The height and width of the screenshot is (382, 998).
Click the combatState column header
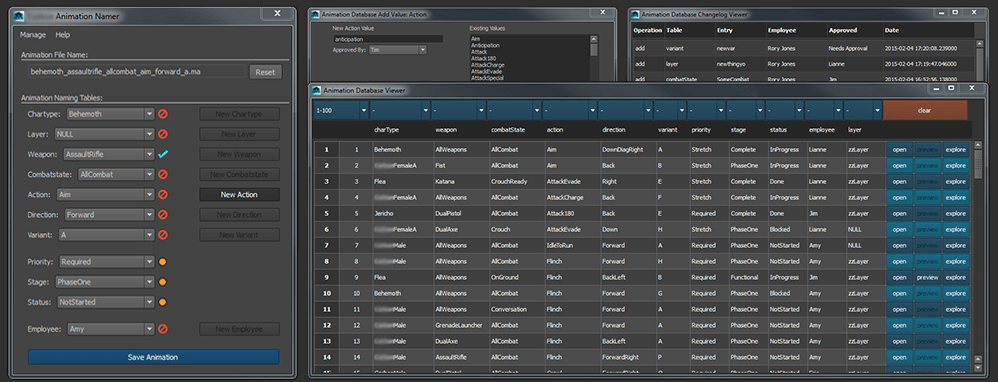click(x=508, y=130)
